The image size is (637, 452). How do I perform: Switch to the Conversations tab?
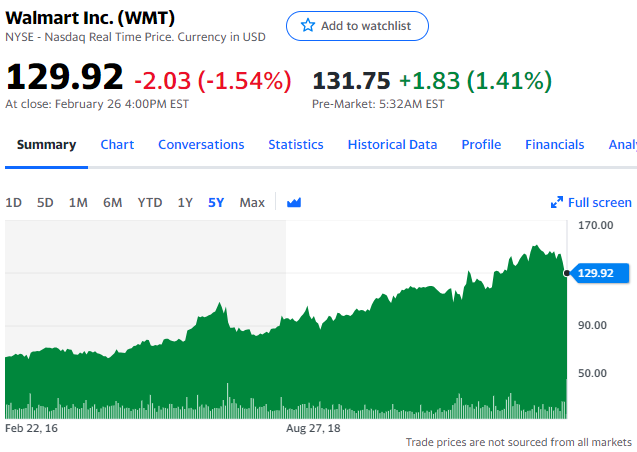[x=201, y=145]
